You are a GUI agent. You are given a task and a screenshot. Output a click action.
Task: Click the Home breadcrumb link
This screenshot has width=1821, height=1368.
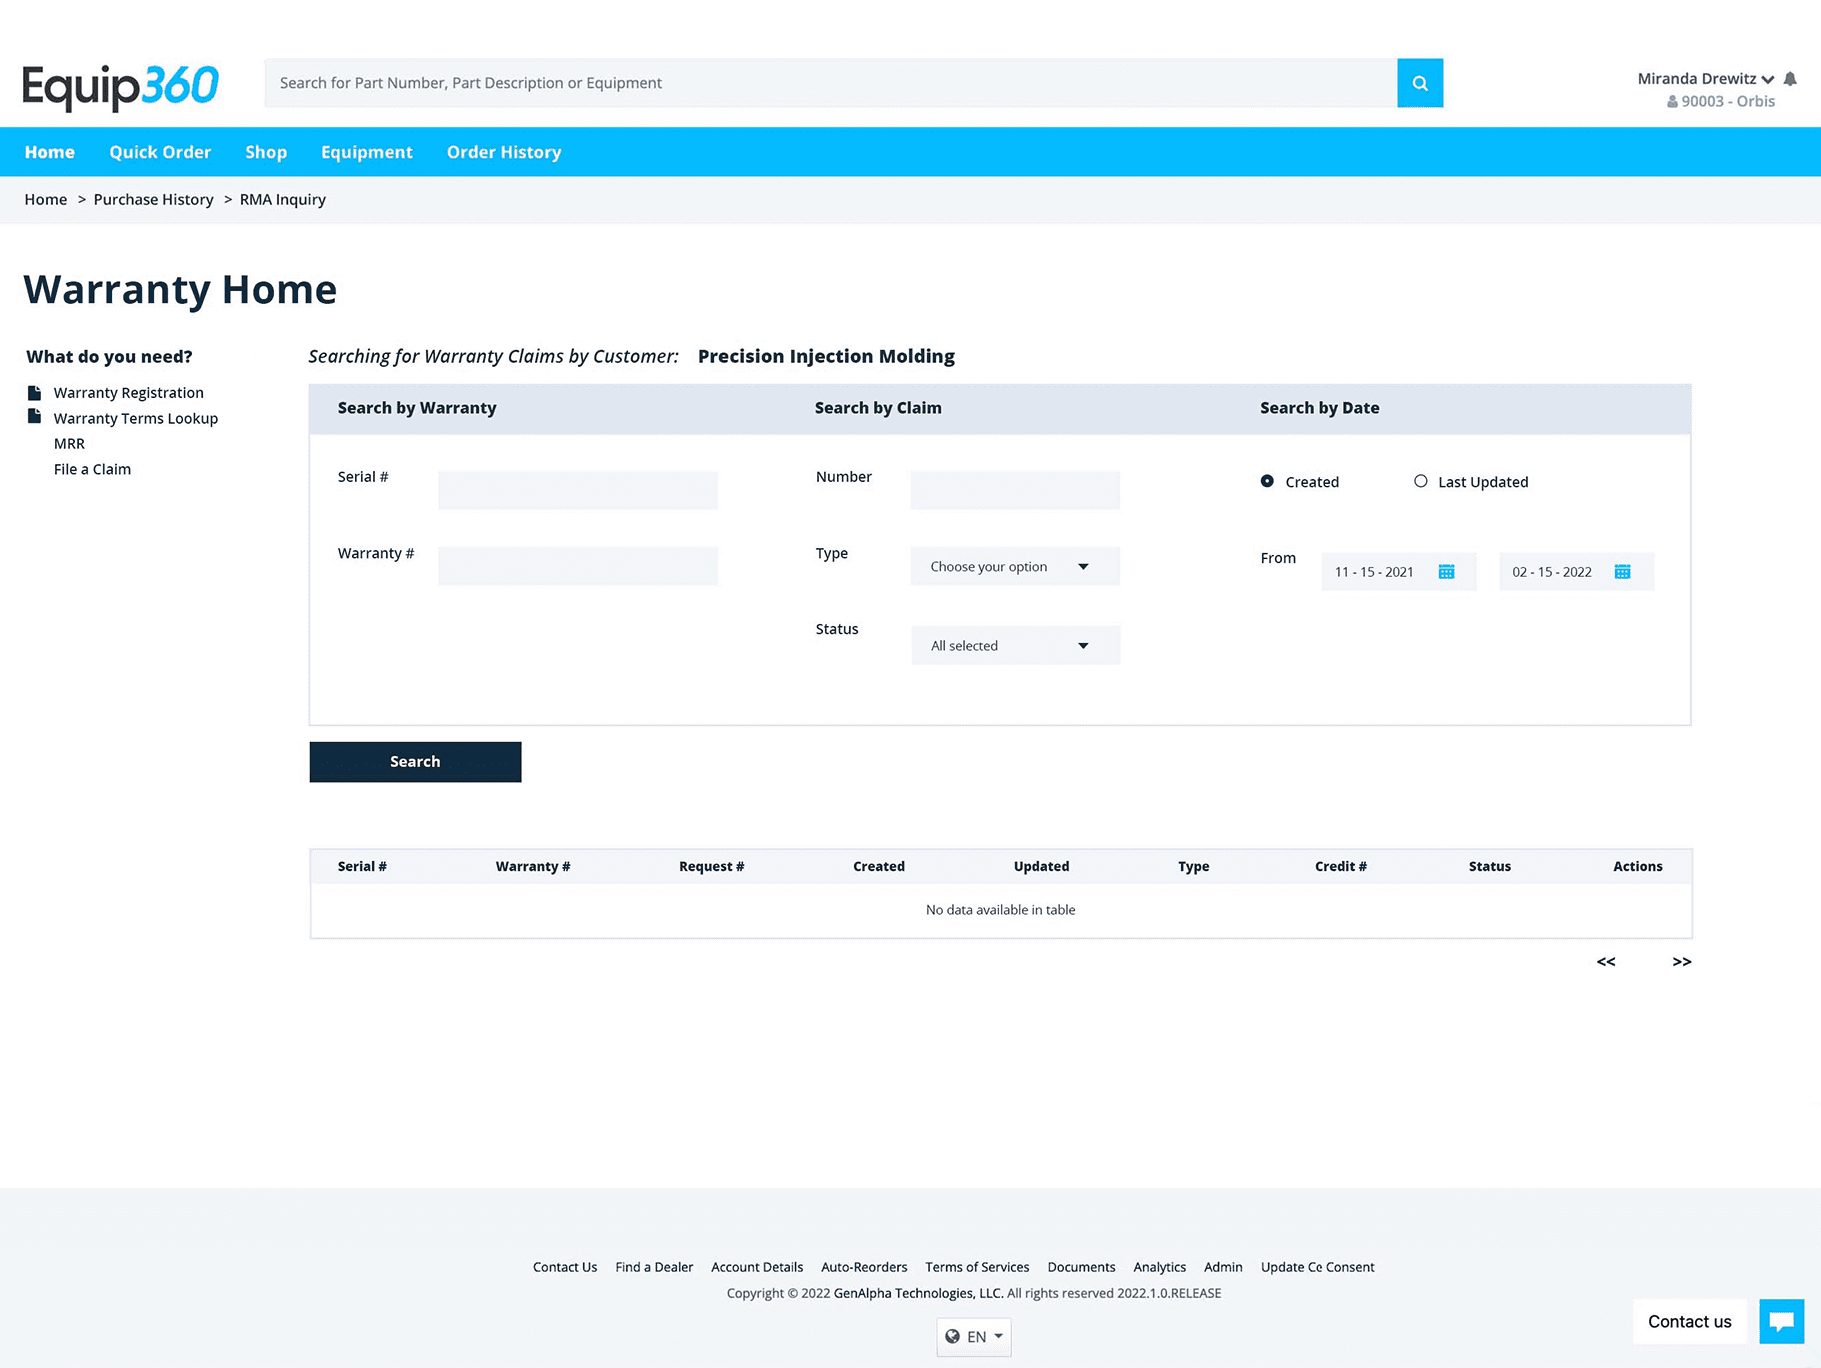coord(46,199)
